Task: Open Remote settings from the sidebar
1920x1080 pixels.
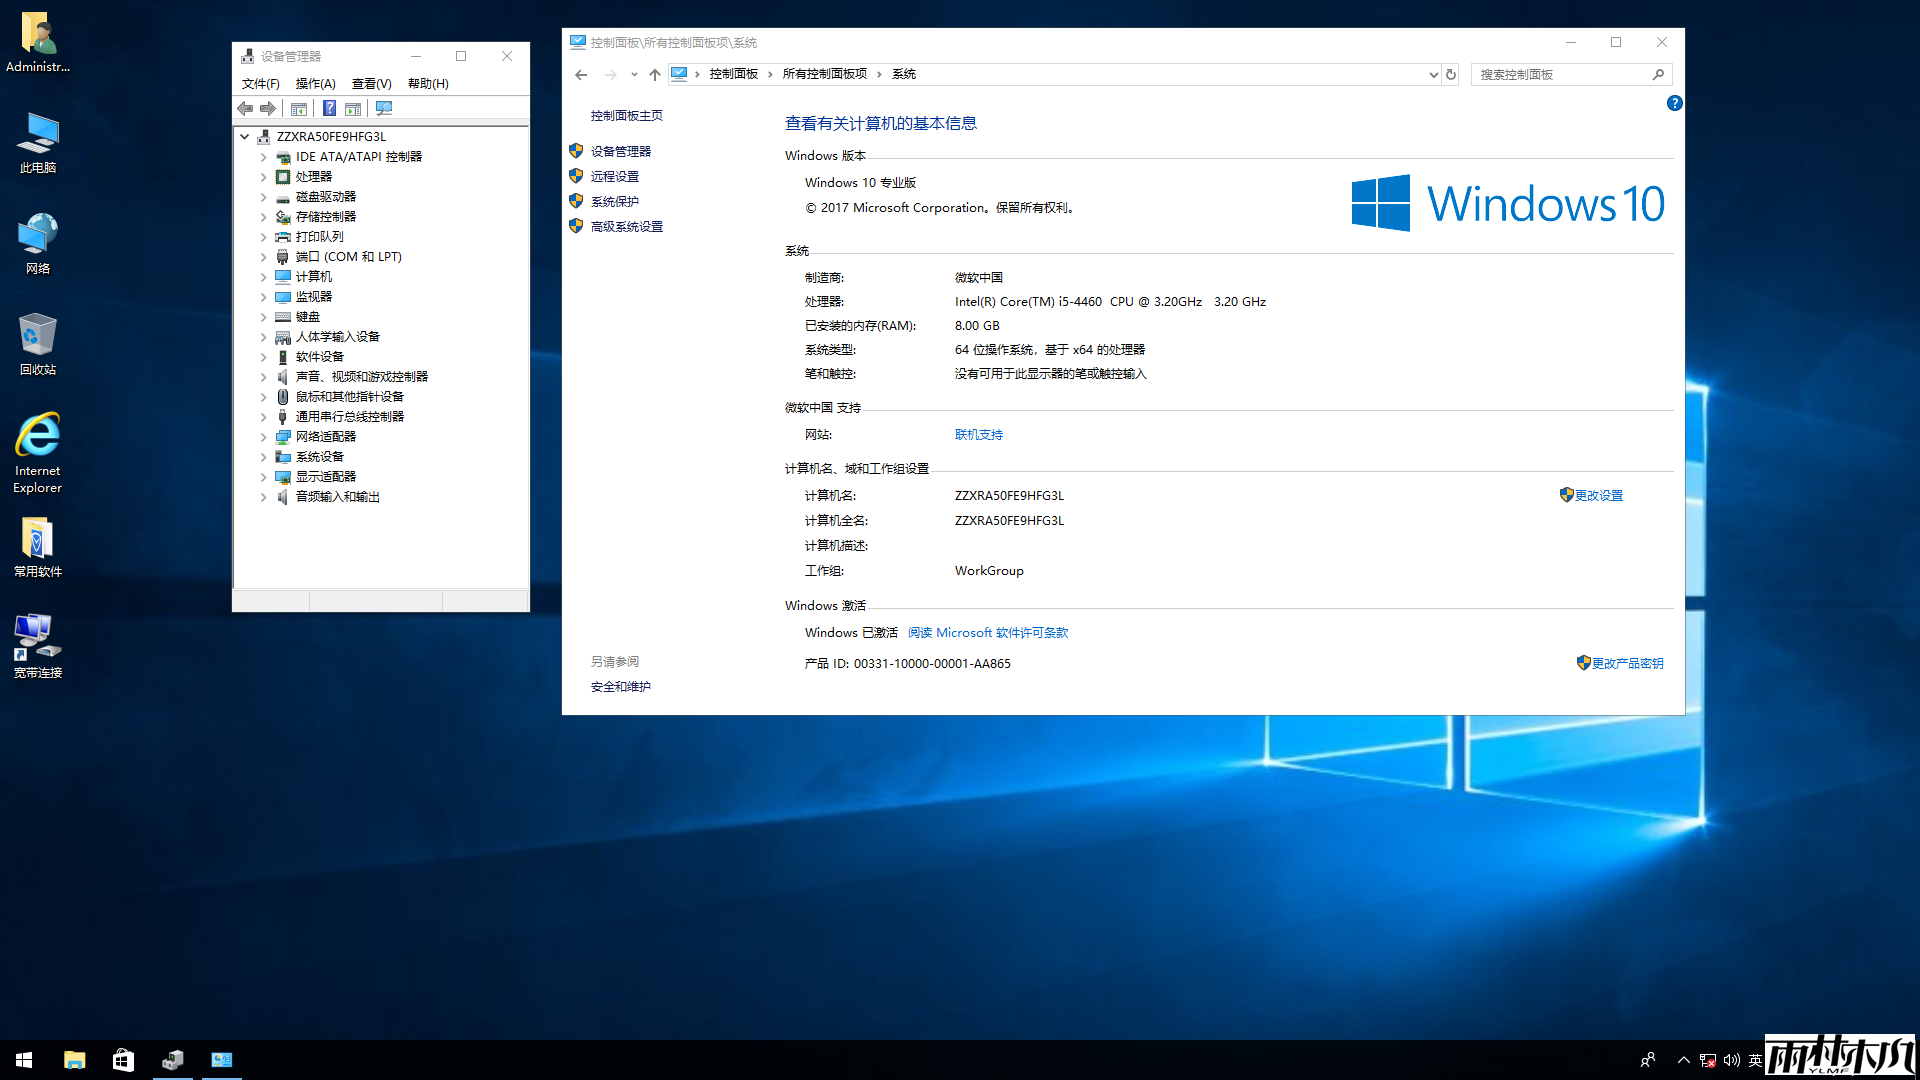Action: point(615,175)
